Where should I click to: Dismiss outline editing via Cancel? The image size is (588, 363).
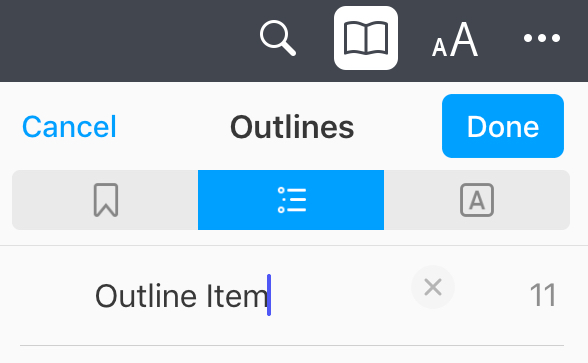[69, 127]
